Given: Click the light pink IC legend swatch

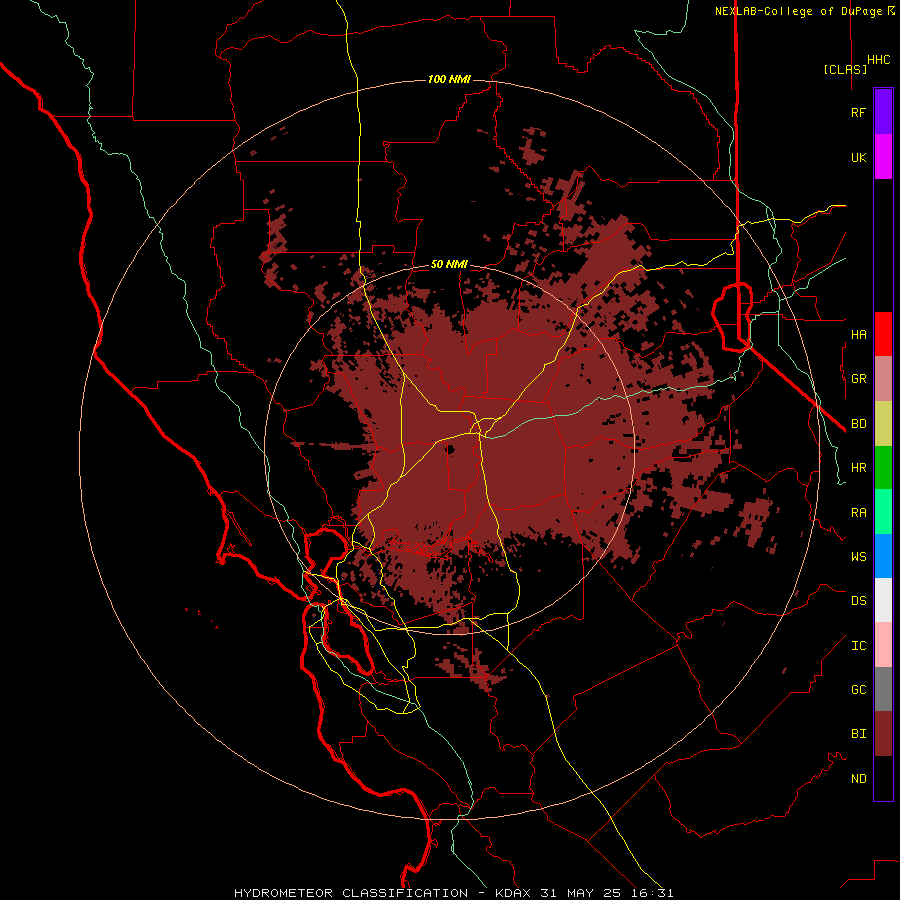Looking at the screenshot, I should click(x=883, y=645).
